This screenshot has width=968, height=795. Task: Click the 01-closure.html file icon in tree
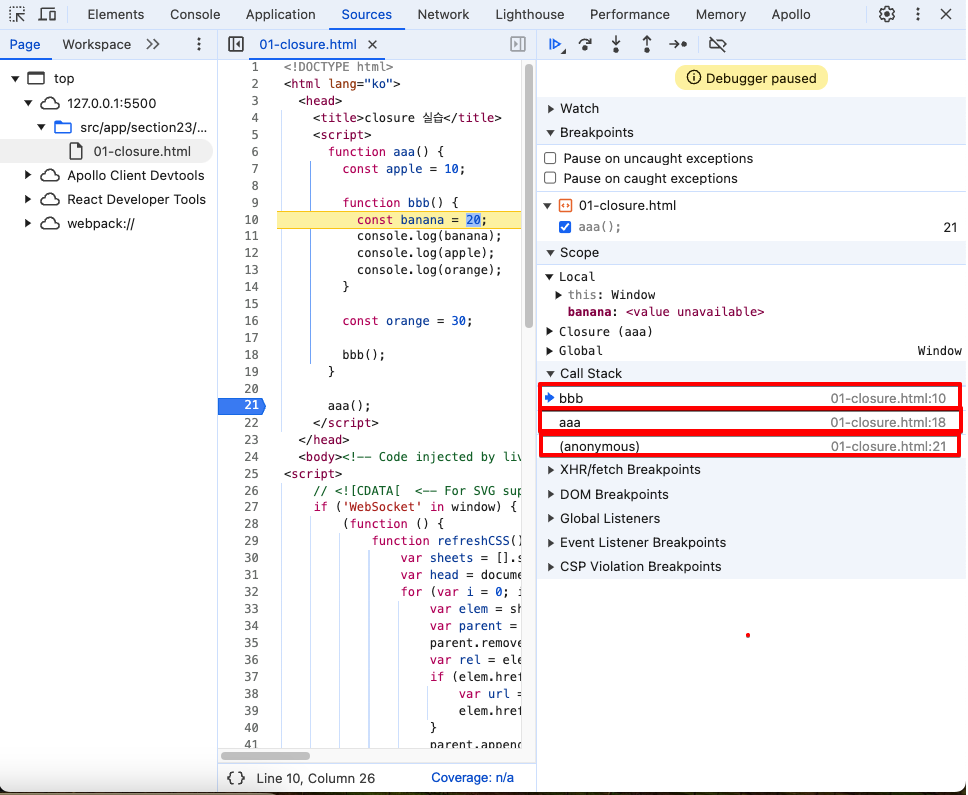(x=76, y=151)
